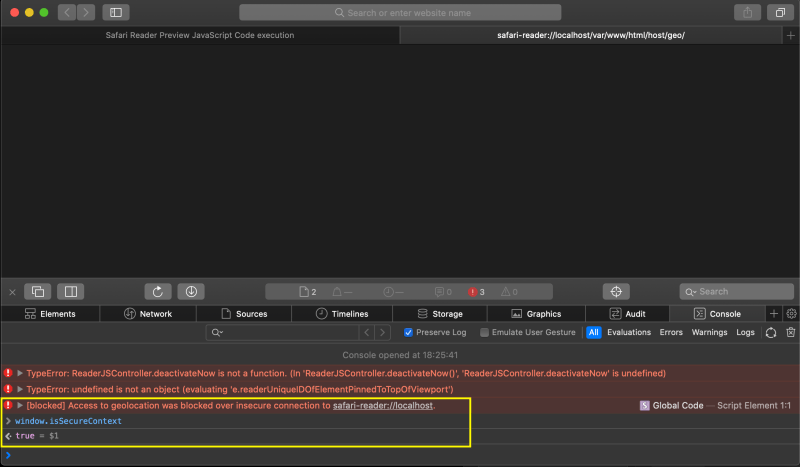The width and height of the screenshot is (800, 467).
Task: Click the console filter search field
Action: 283,332
